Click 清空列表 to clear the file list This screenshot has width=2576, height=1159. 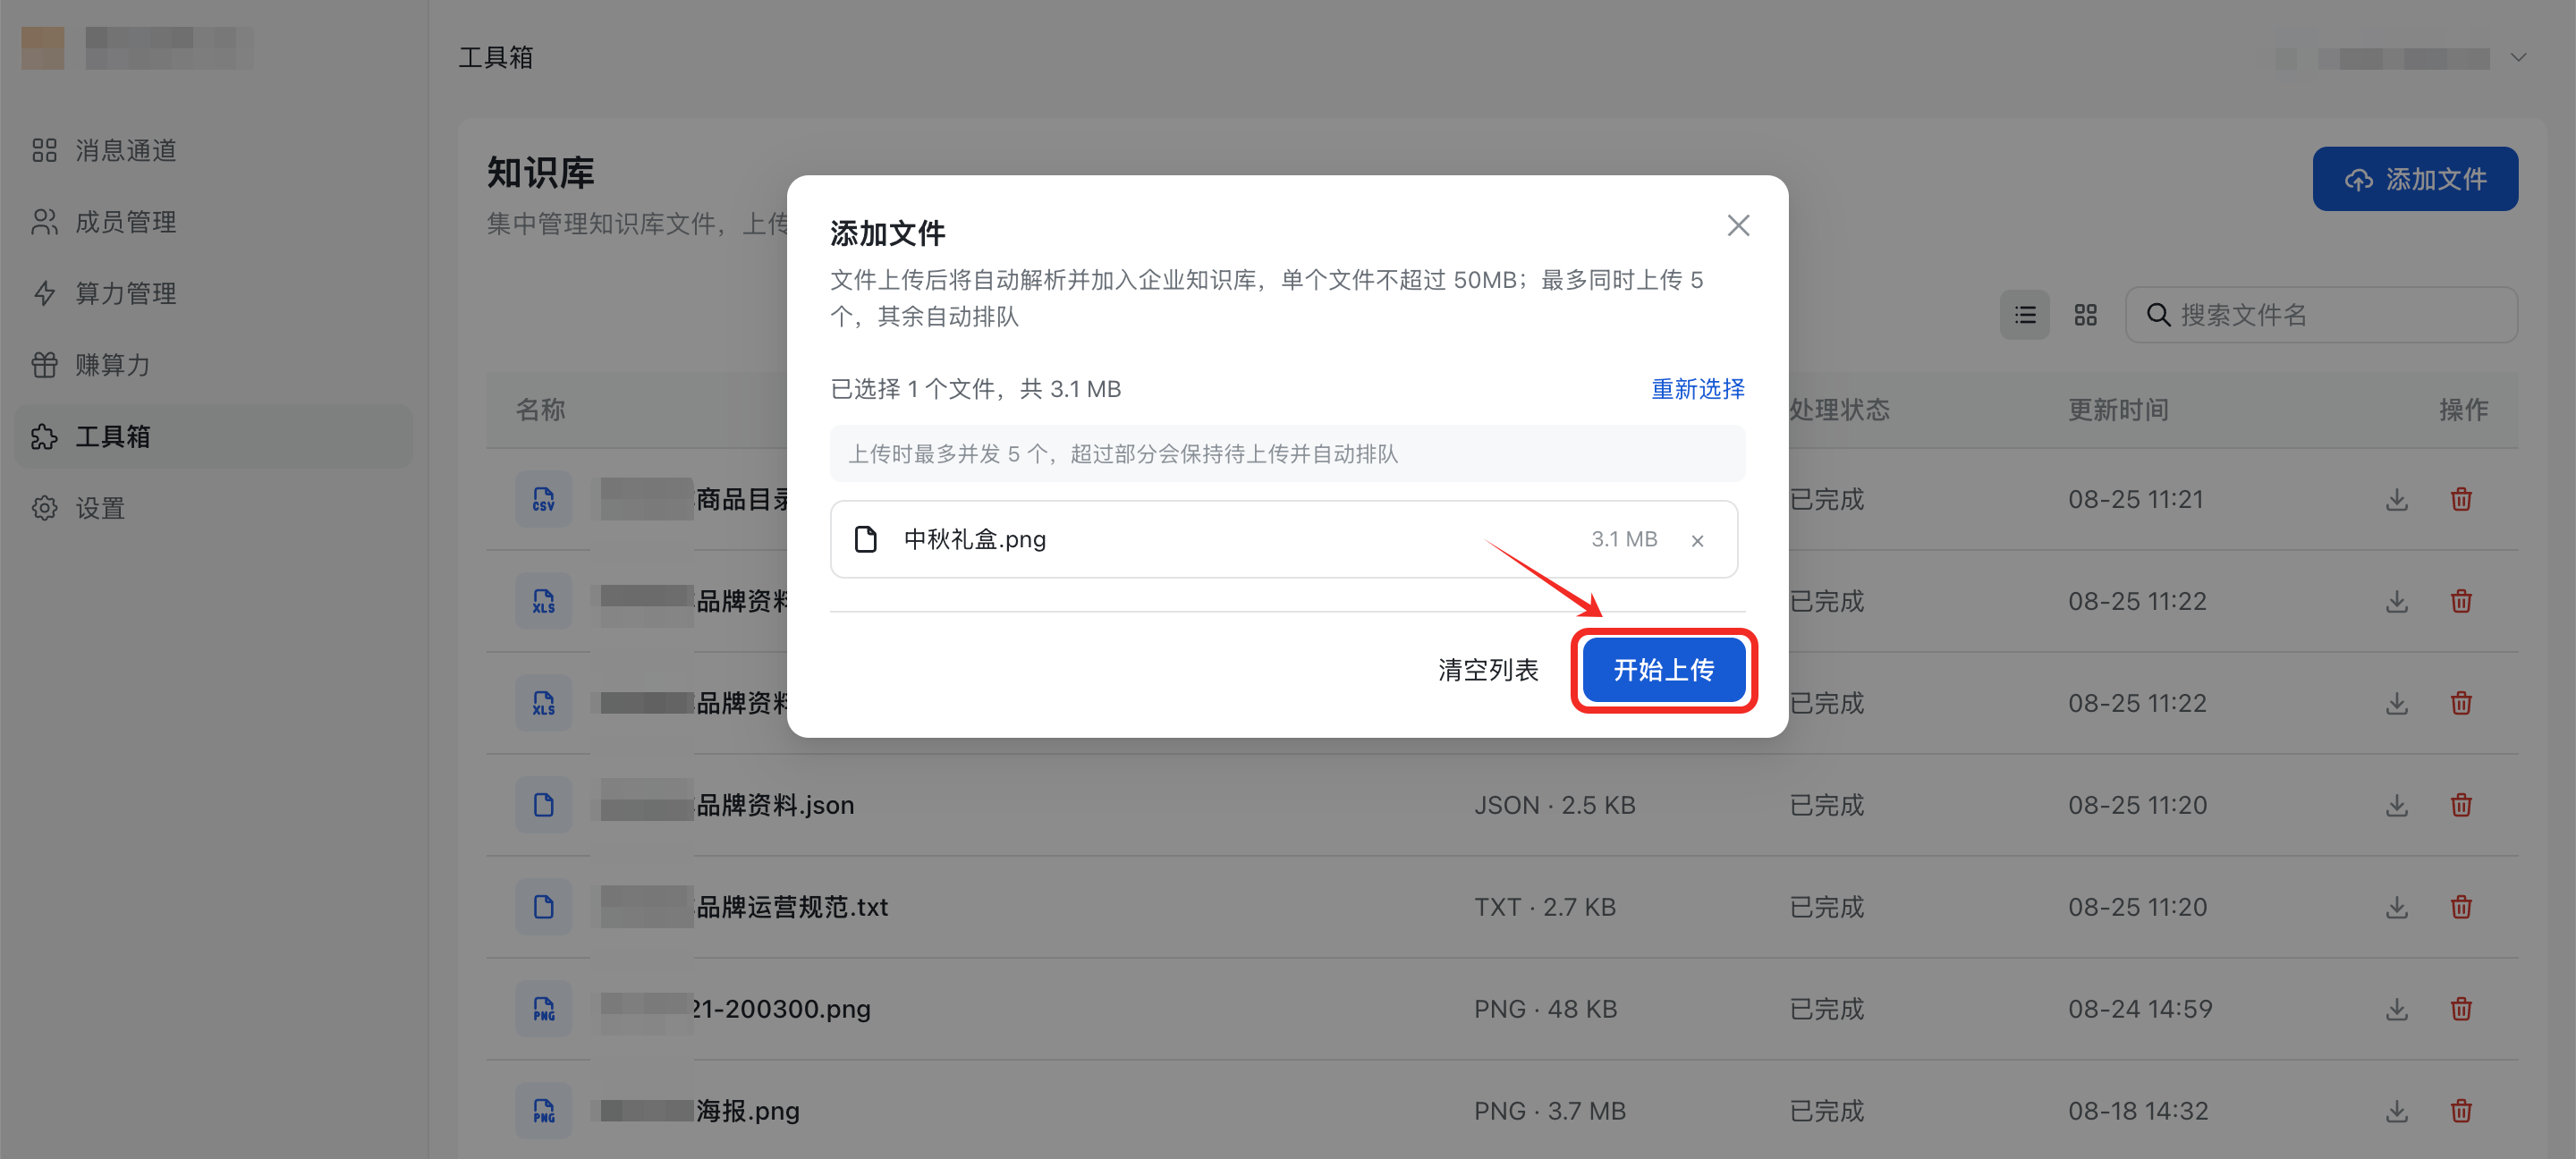(x=1488, y=670)
